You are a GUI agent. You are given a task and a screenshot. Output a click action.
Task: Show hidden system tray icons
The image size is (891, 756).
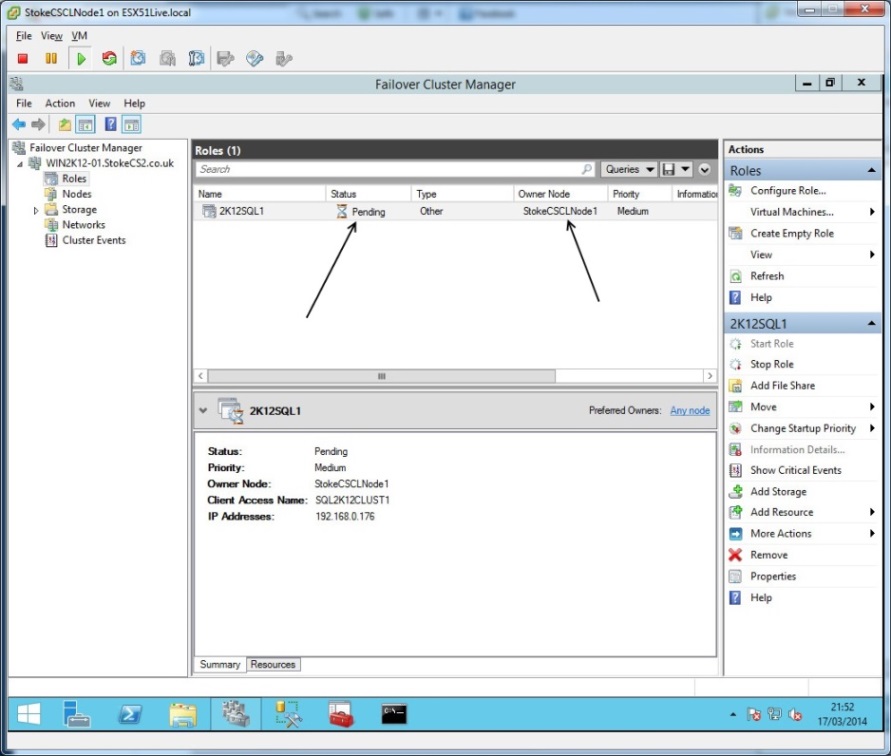[x=733, y=715]
